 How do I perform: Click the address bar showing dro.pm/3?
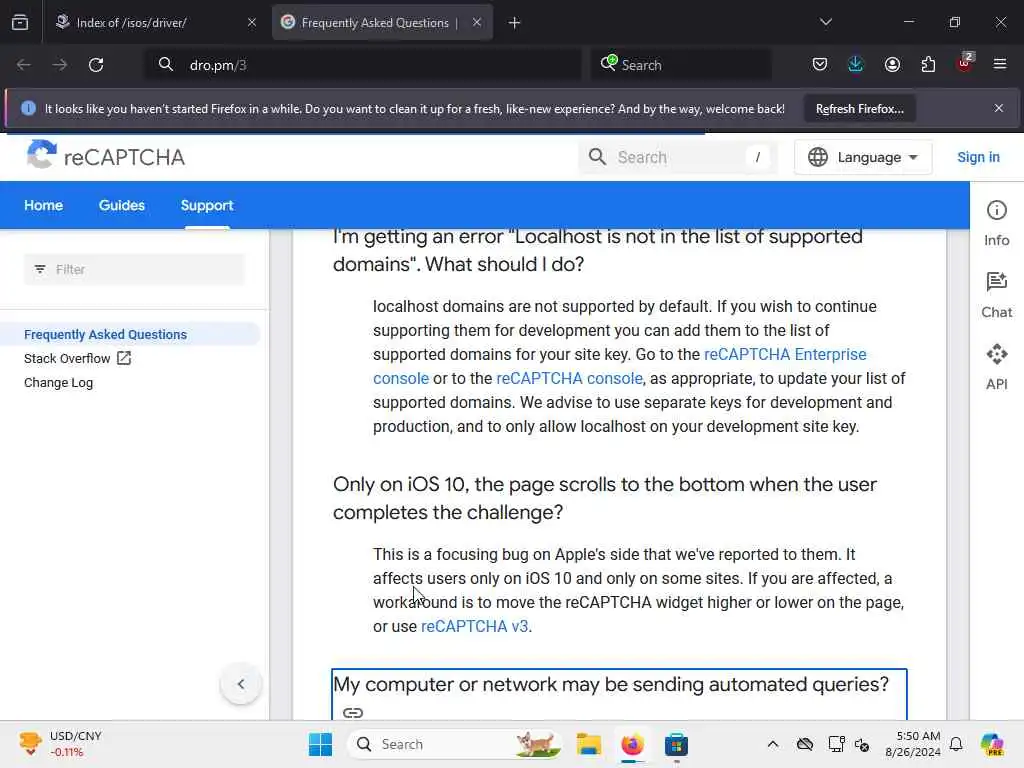(x=362, y=65)
